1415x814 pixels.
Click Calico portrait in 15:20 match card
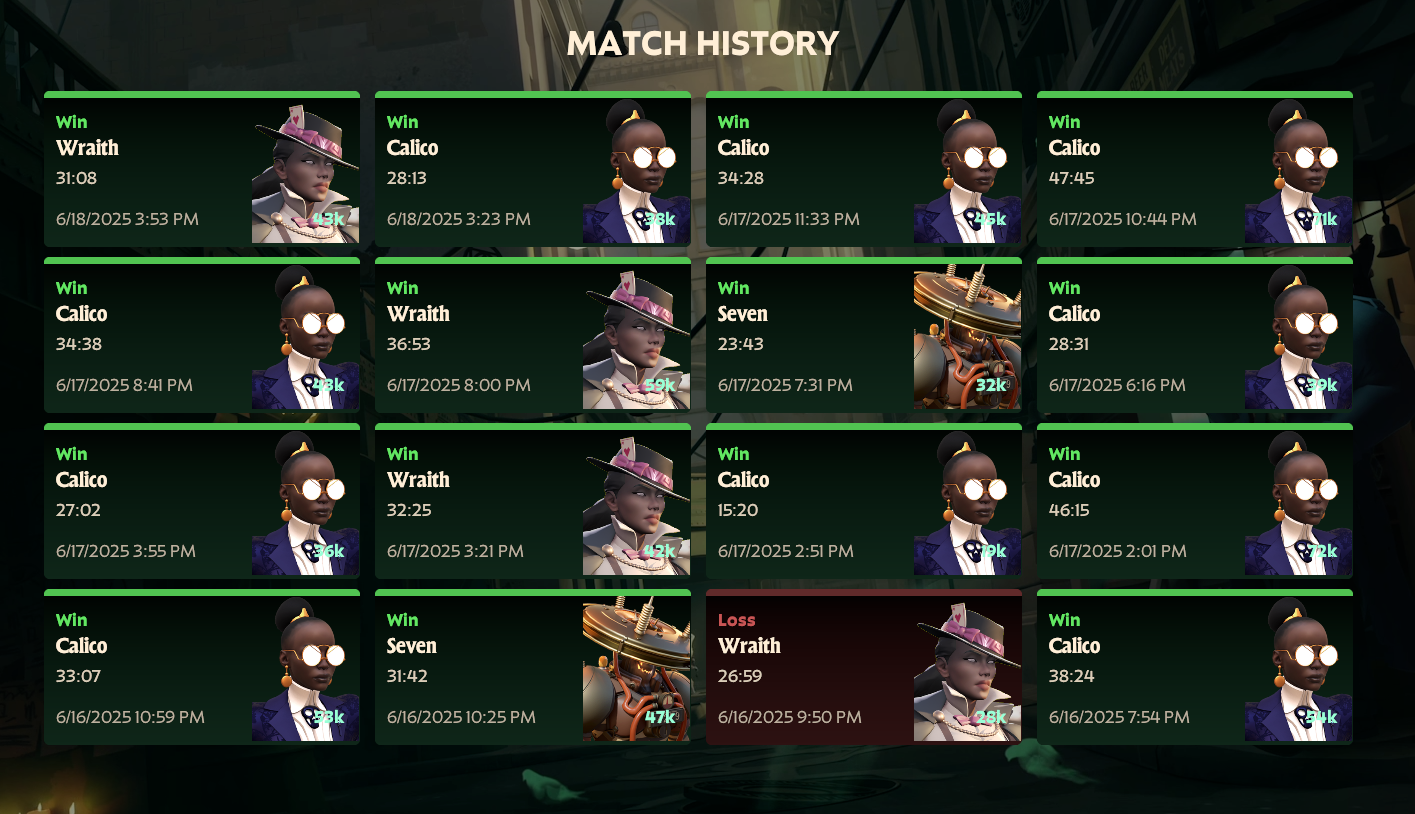pyautogui.click(x=967, y=504)
